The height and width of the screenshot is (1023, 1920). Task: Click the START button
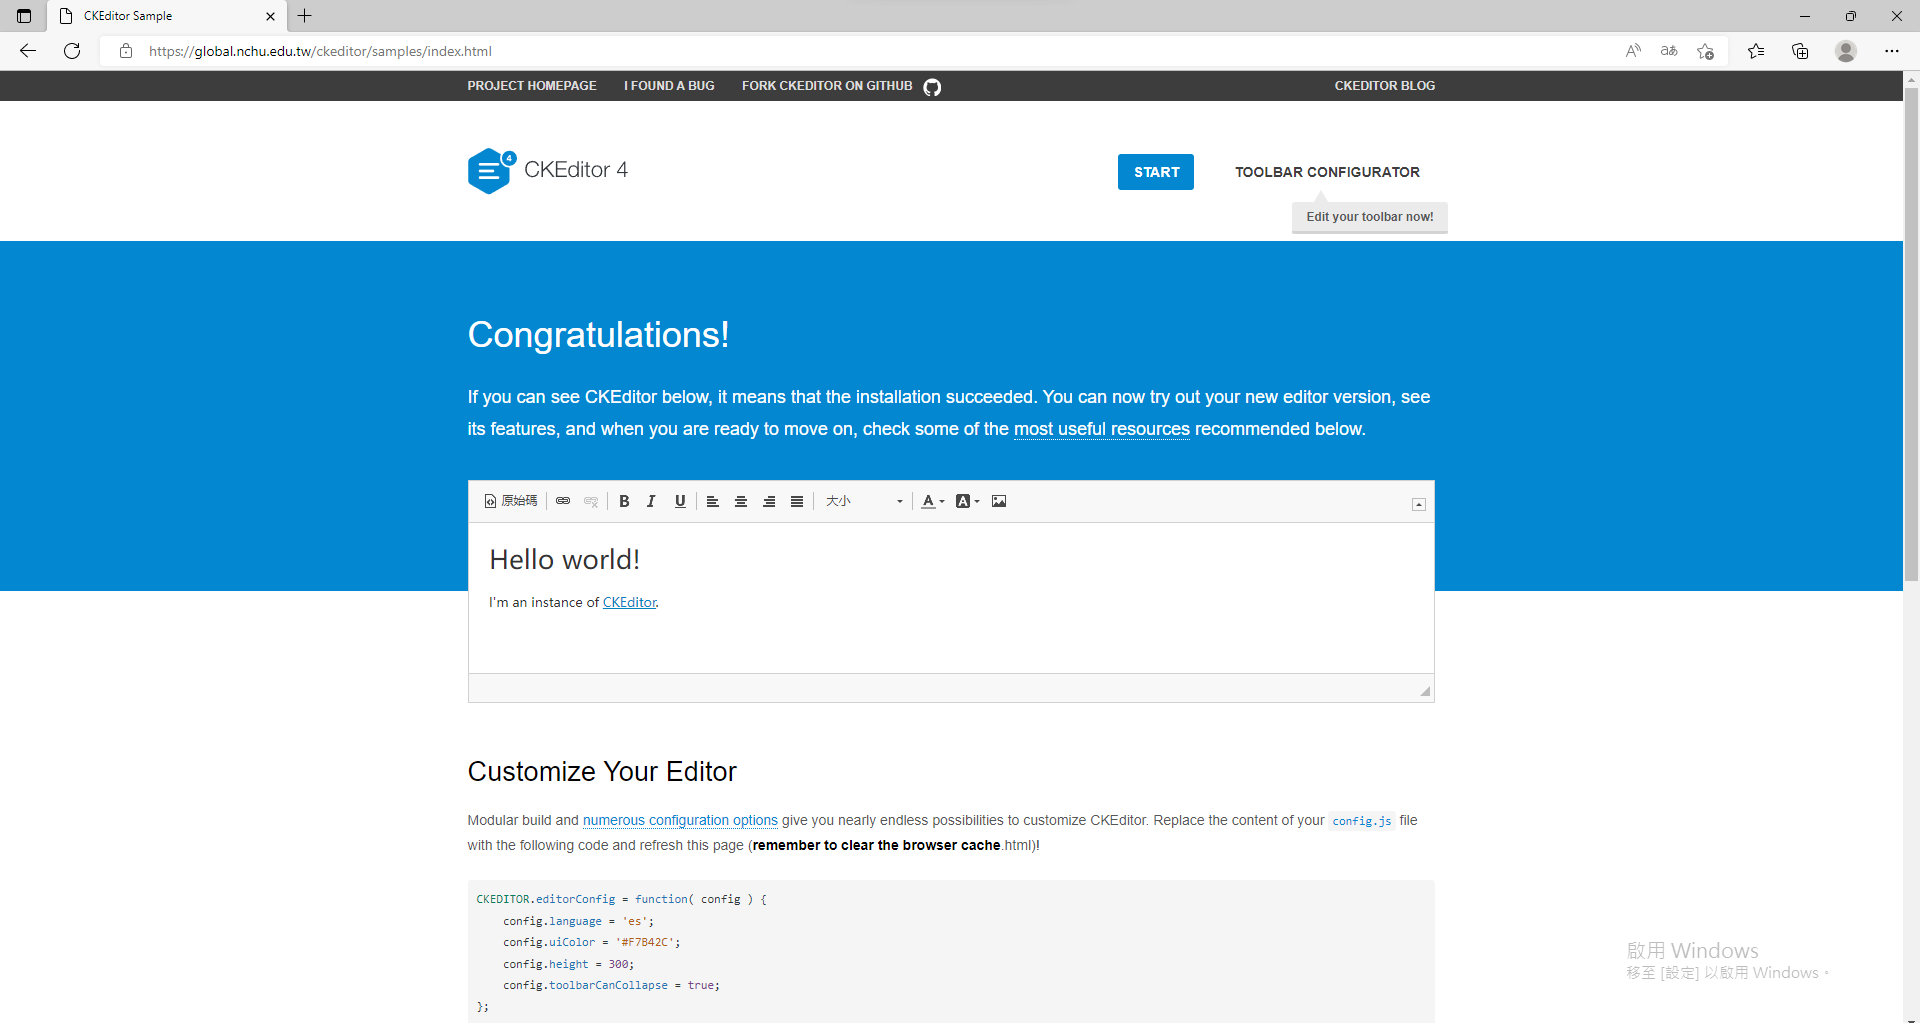1156,172
